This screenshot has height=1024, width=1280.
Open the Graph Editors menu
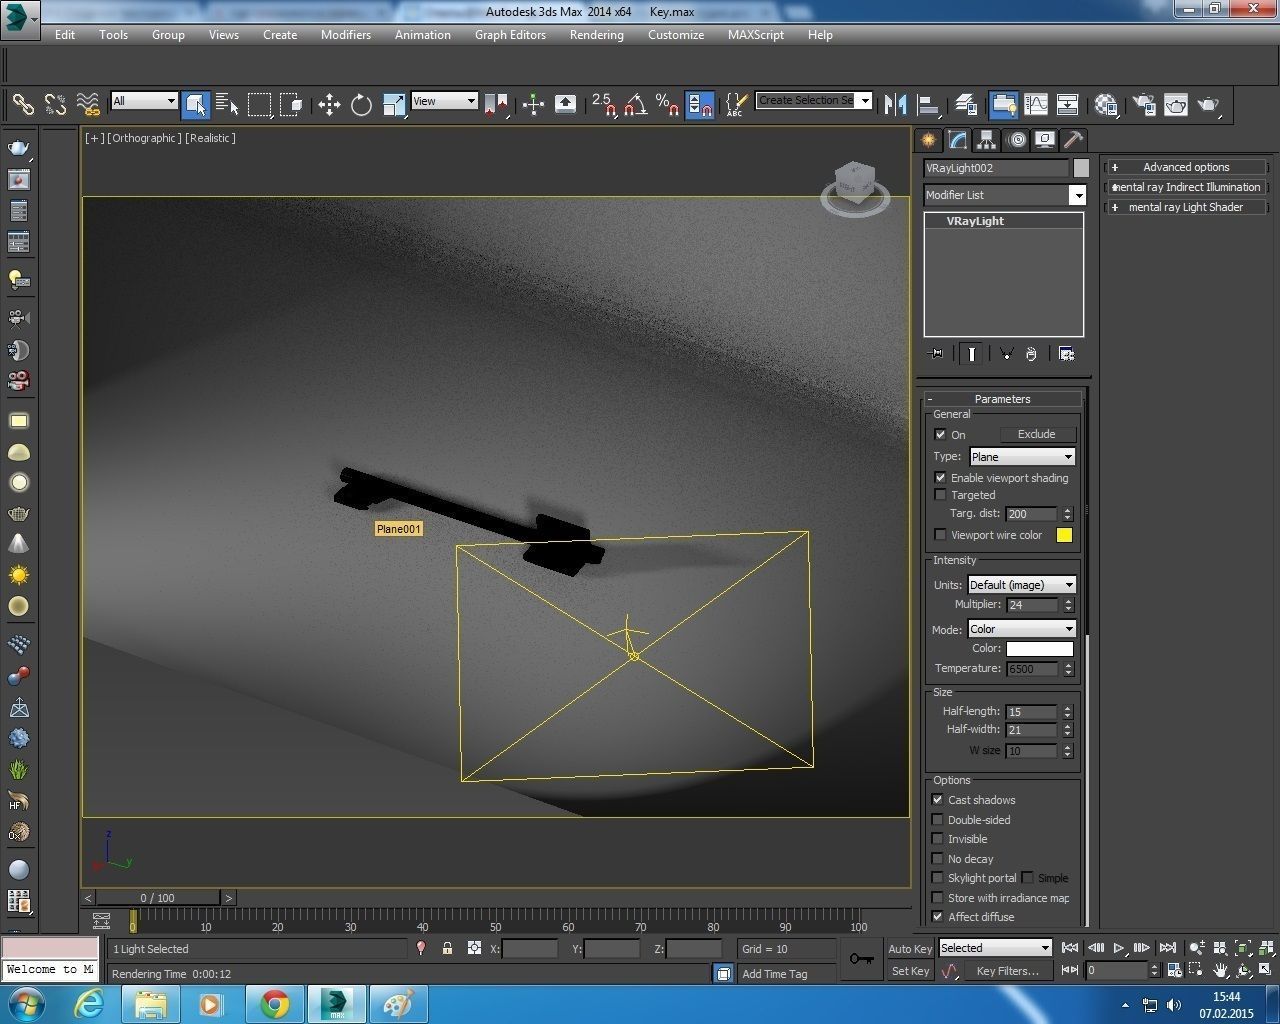[x=510, y=35]
